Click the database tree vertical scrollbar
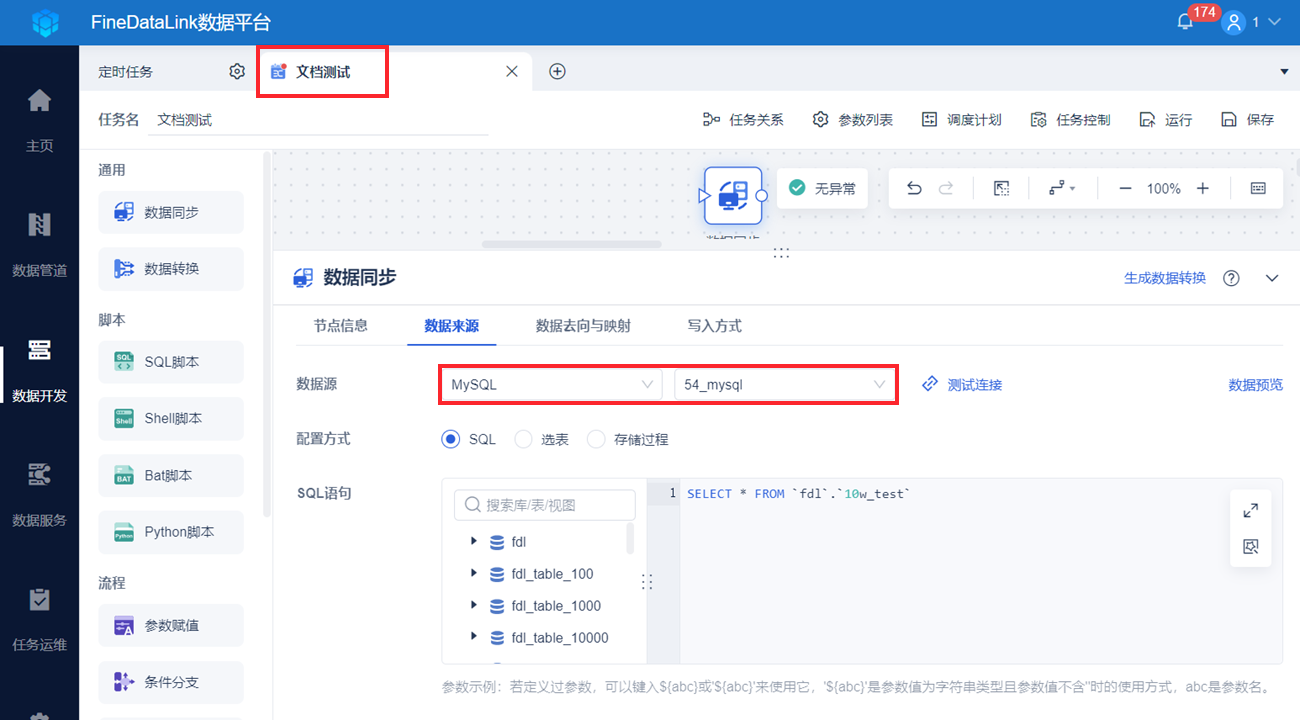 pyautogui.click(x=630, y=538)
